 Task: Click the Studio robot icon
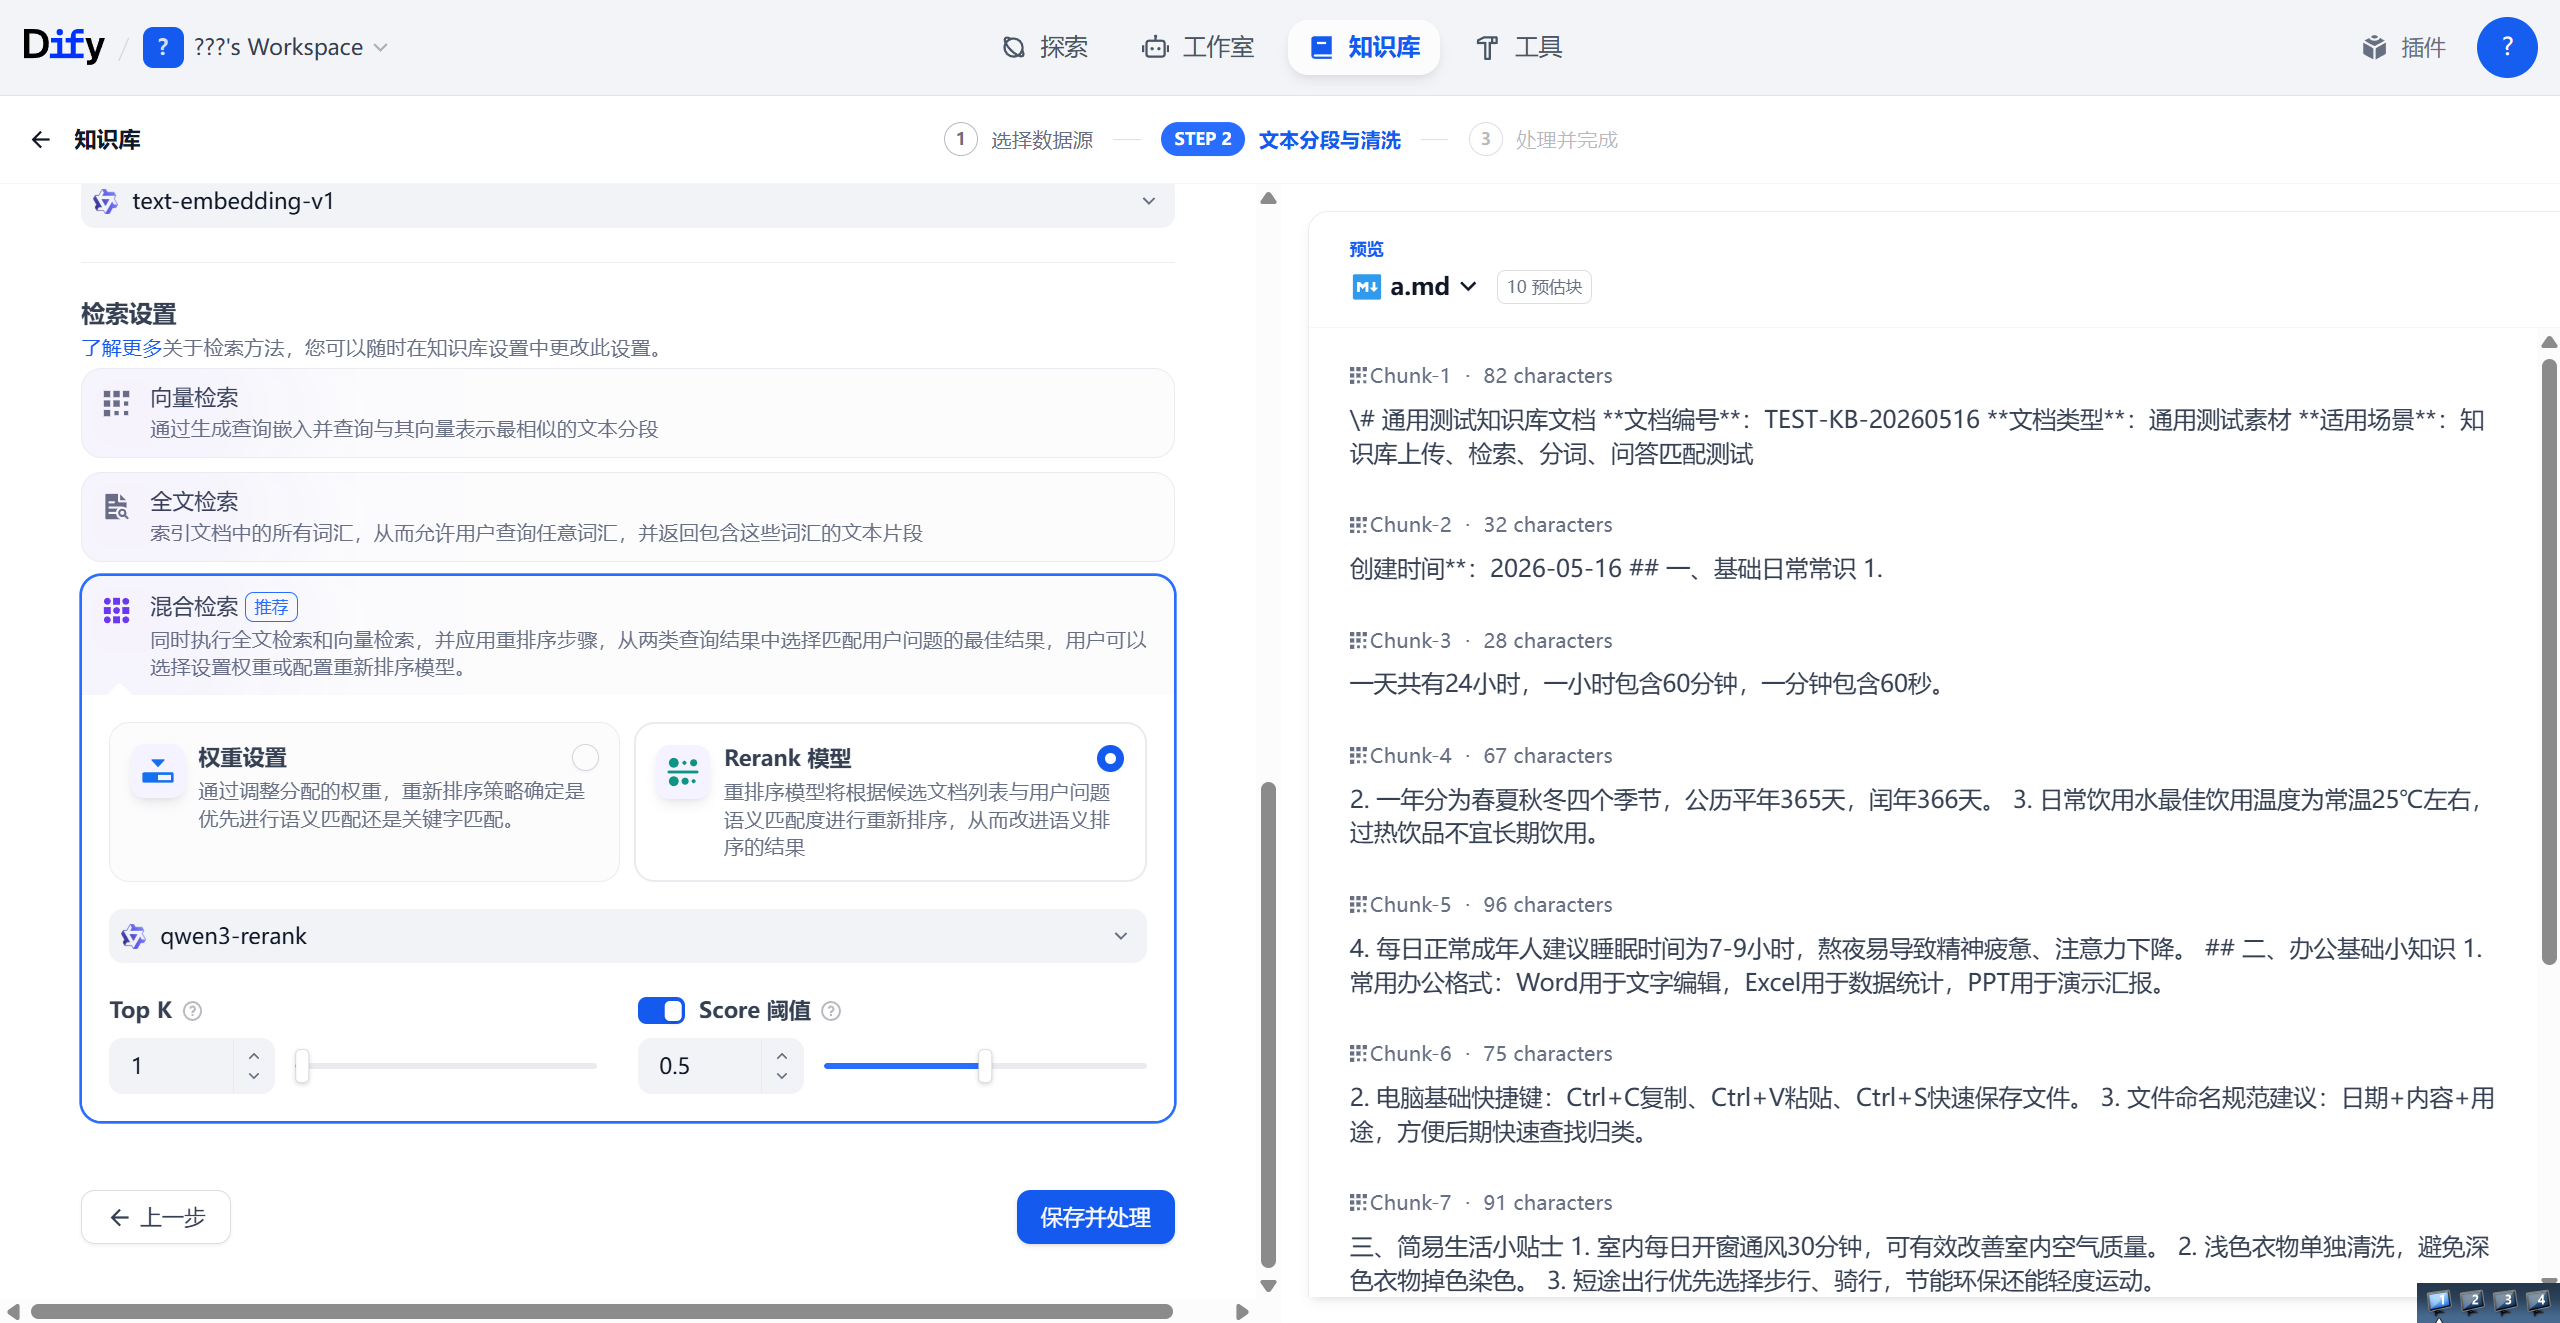(x=1155, y=47)
